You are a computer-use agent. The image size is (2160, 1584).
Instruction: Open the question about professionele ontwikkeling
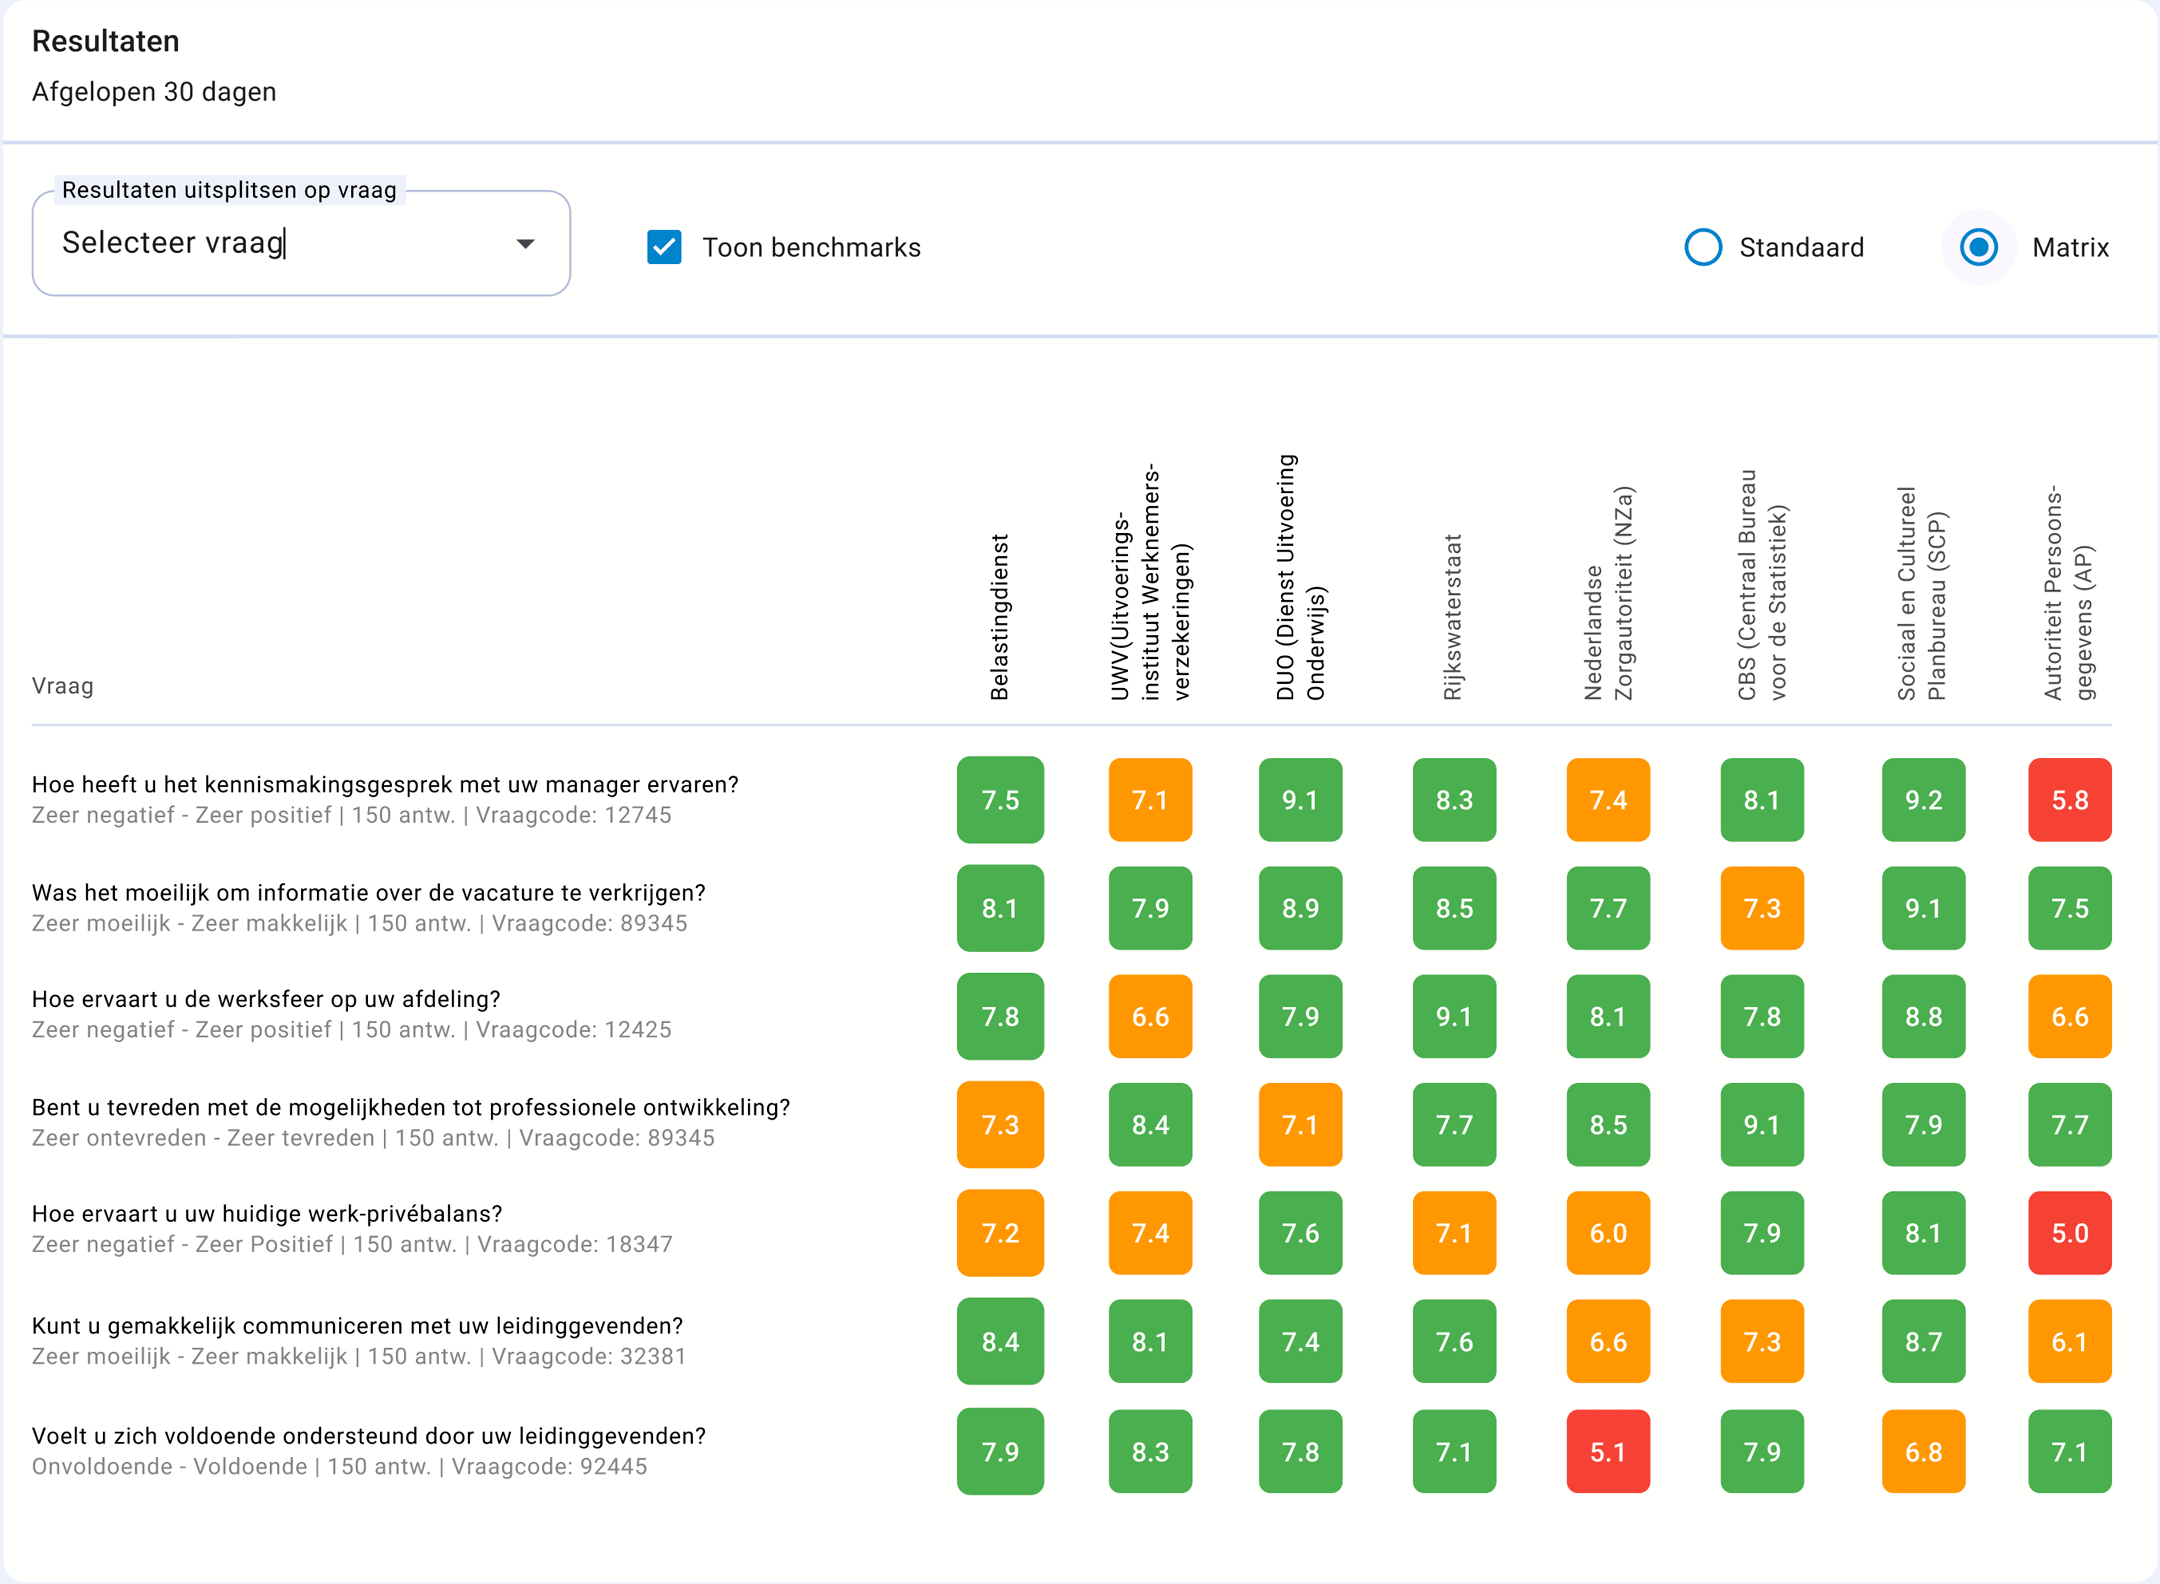[411, 1108]
